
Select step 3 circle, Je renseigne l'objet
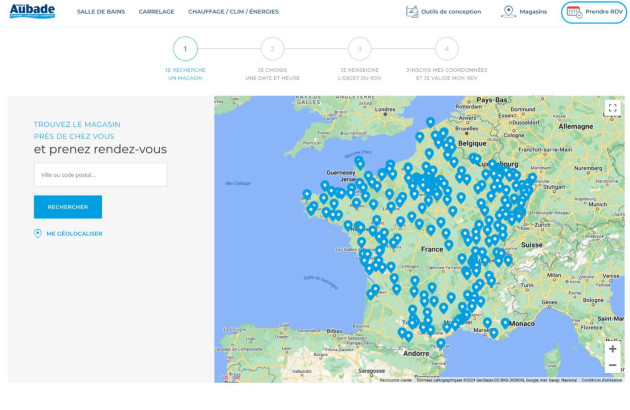tap(360, 49)
